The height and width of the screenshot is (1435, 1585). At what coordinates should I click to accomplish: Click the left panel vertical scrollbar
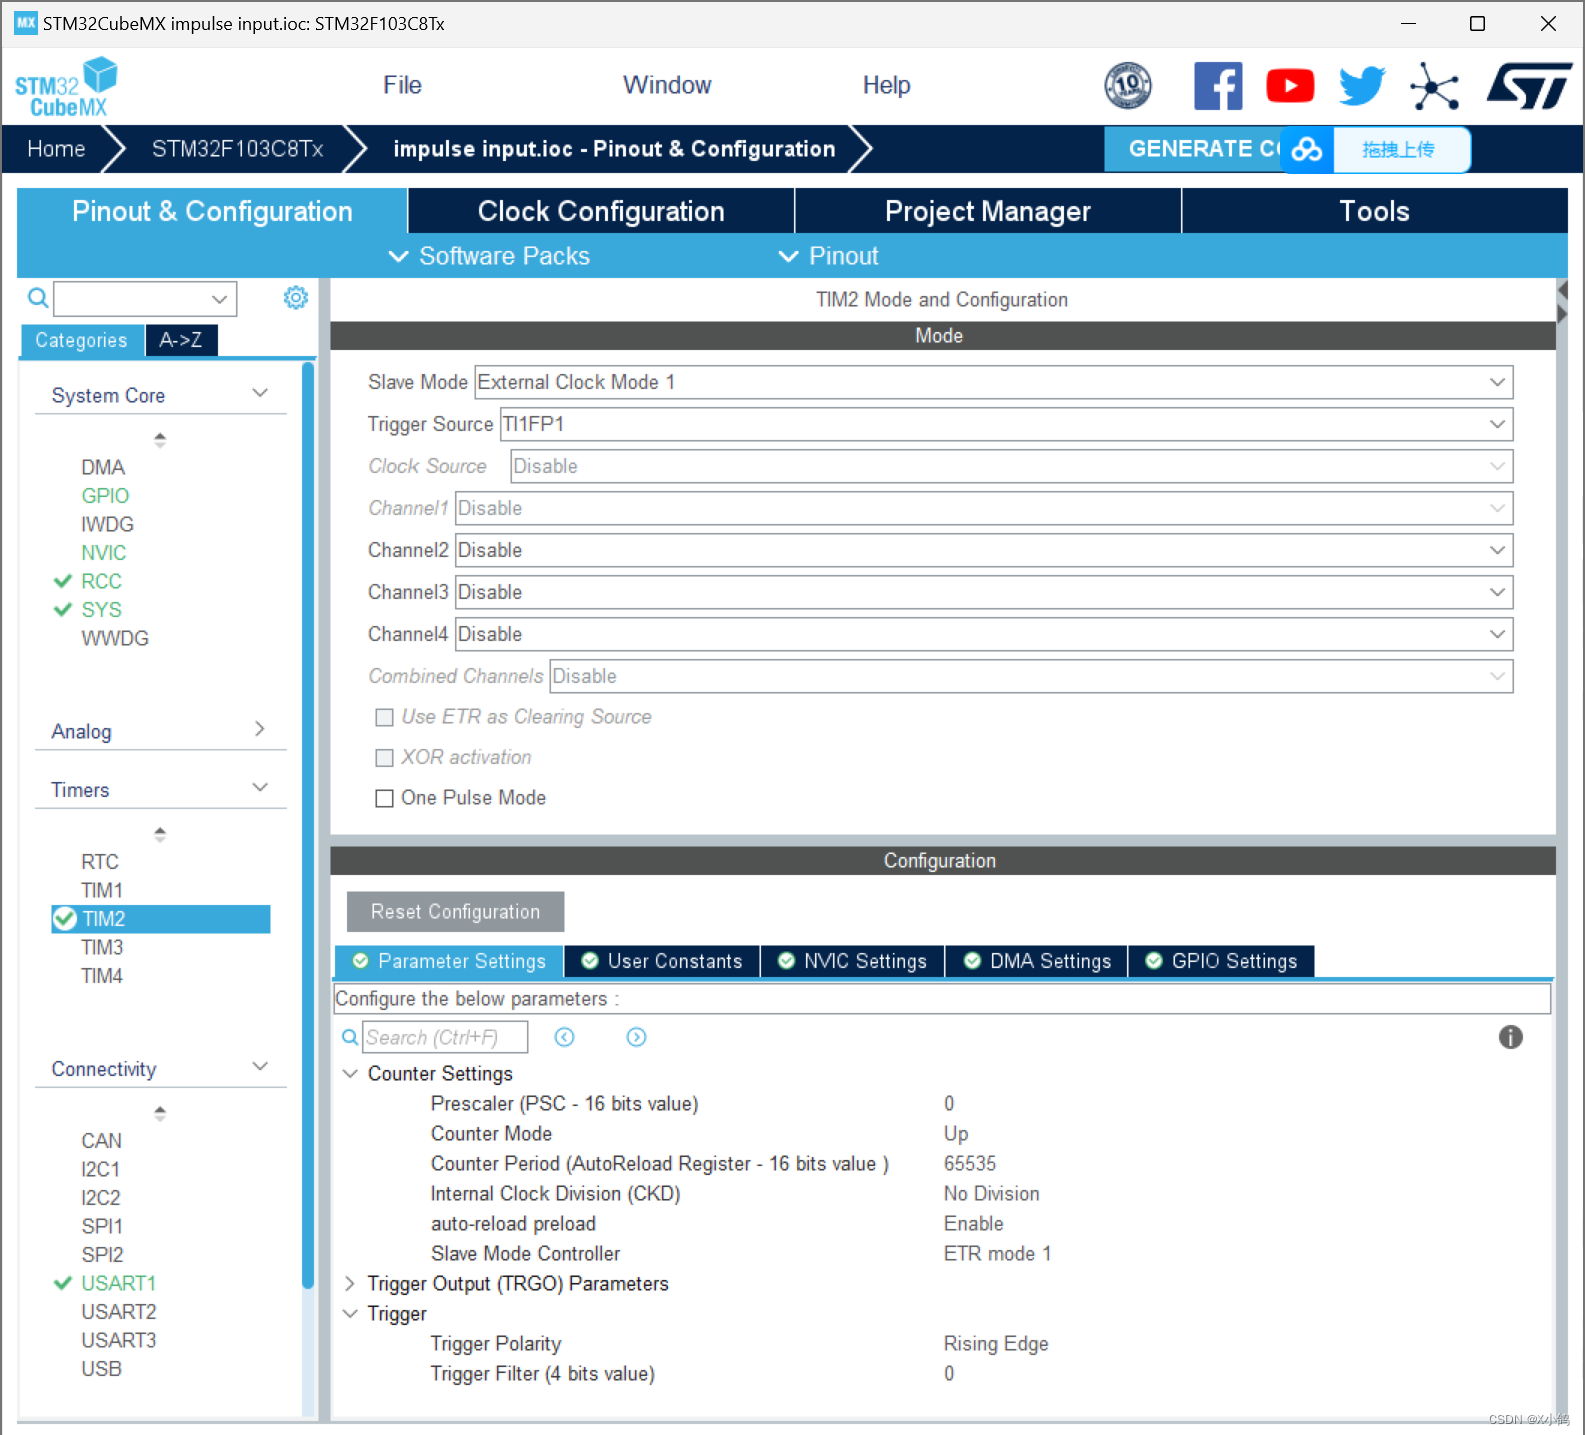[308, 825]
